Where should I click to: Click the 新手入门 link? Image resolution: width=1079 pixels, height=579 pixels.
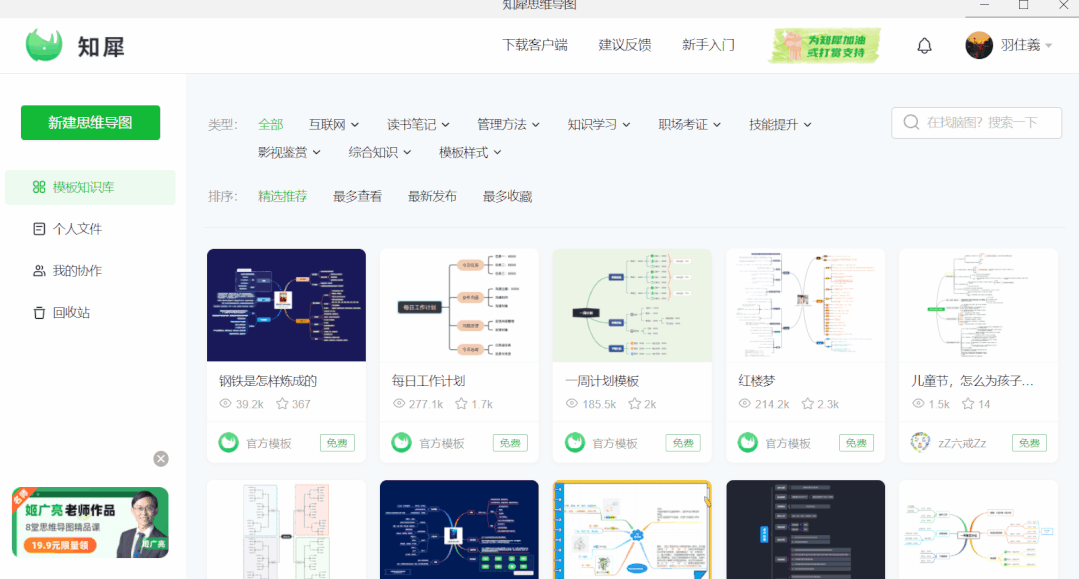(708, 45)
